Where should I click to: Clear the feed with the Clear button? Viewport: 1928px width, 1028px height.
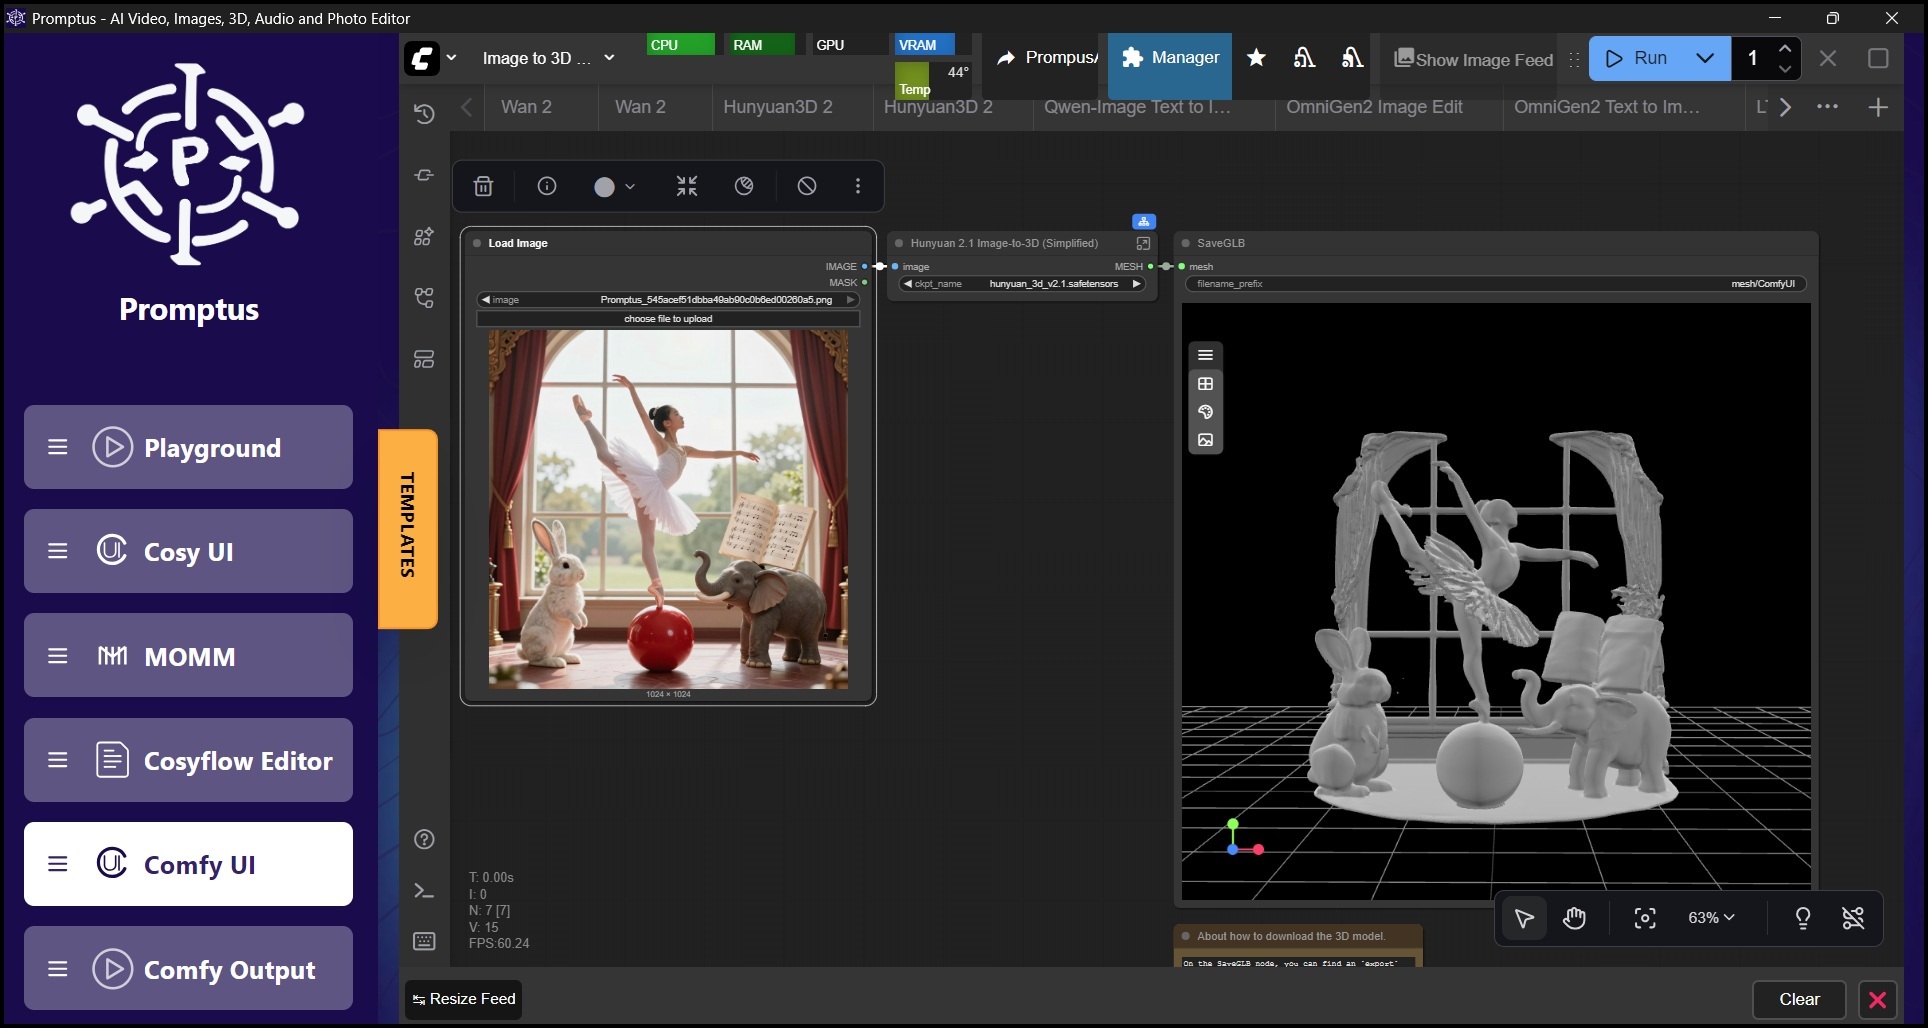pos(1799,999)
